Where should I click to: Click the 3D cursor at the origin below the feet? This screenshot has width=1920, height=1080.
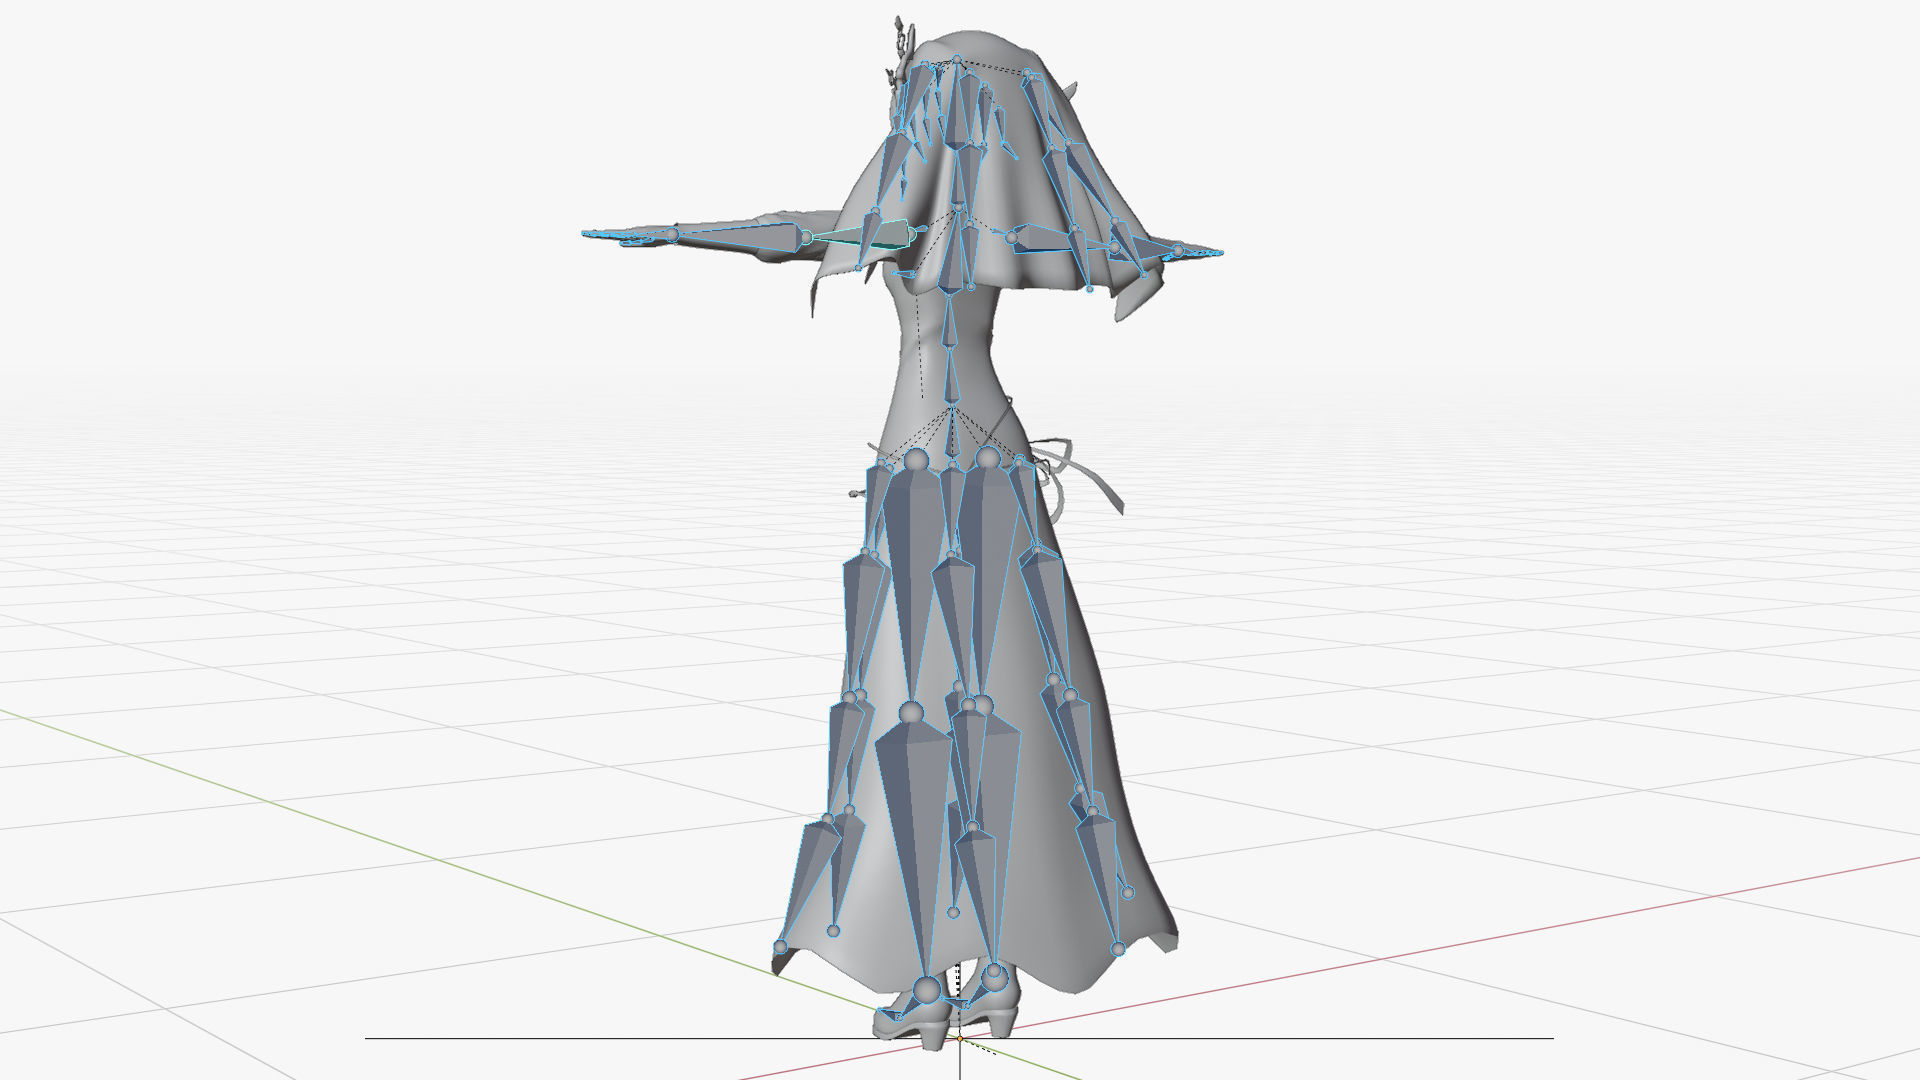coord(960,1039)
